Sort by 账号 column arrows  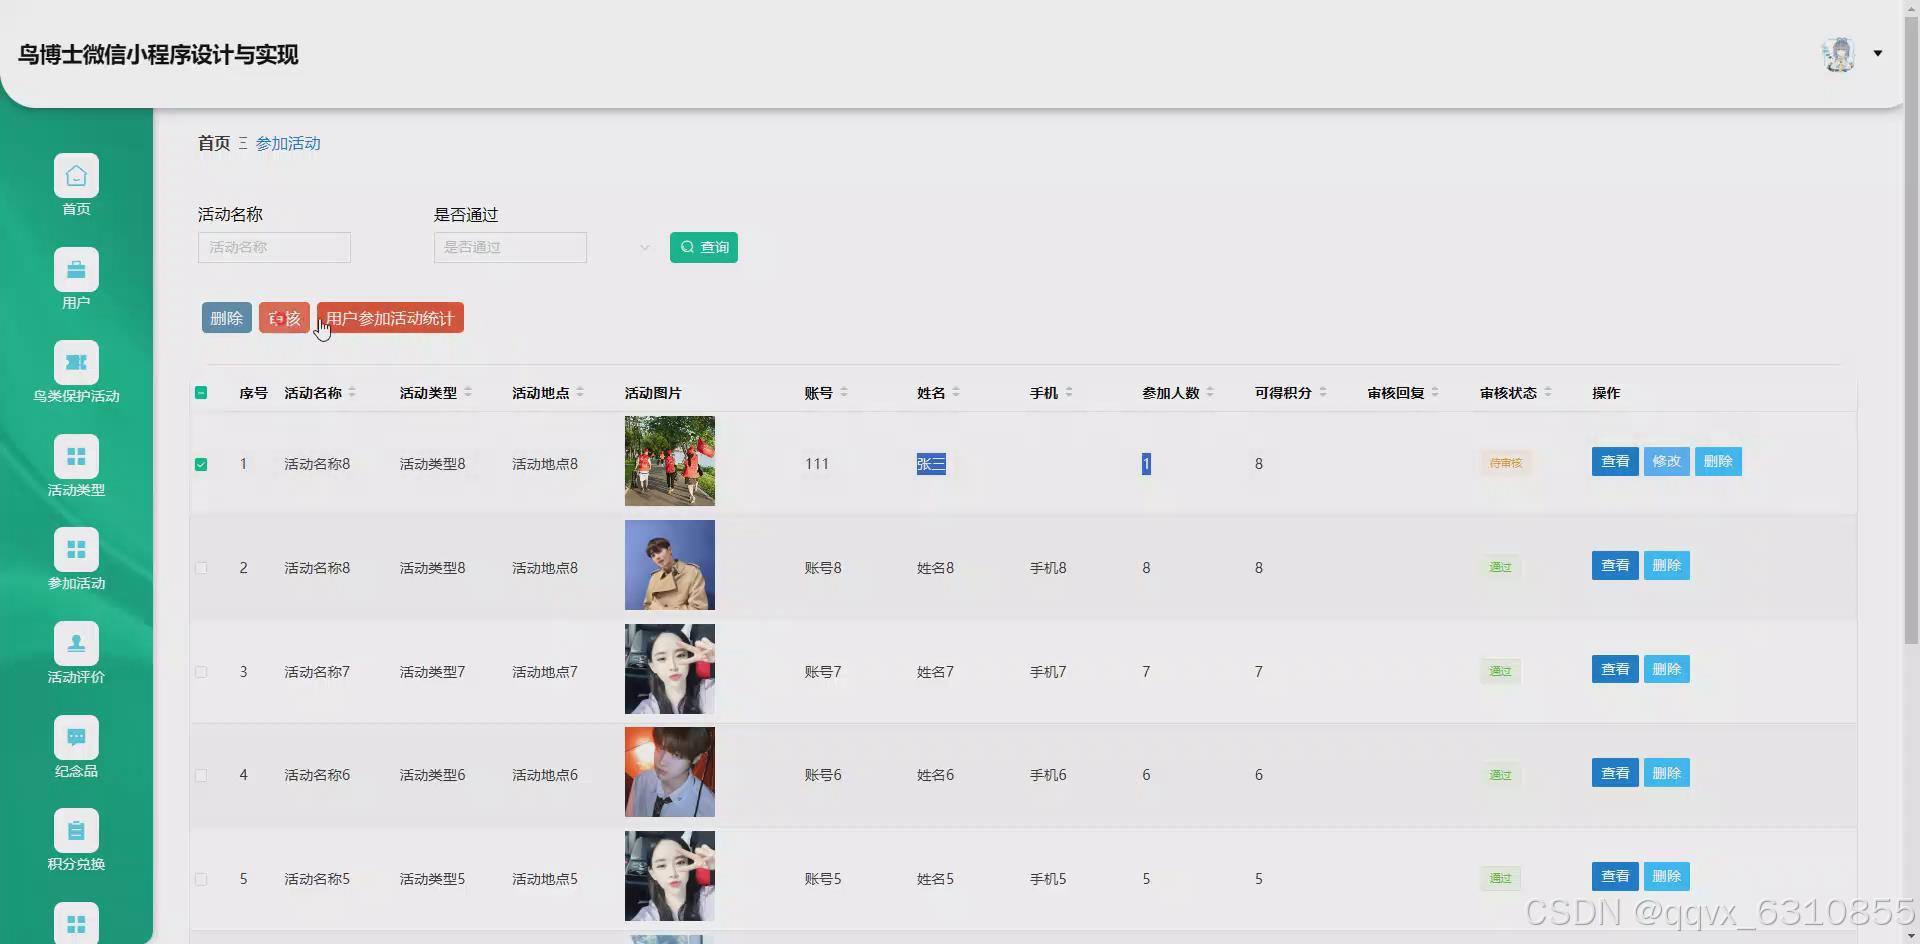844,393
